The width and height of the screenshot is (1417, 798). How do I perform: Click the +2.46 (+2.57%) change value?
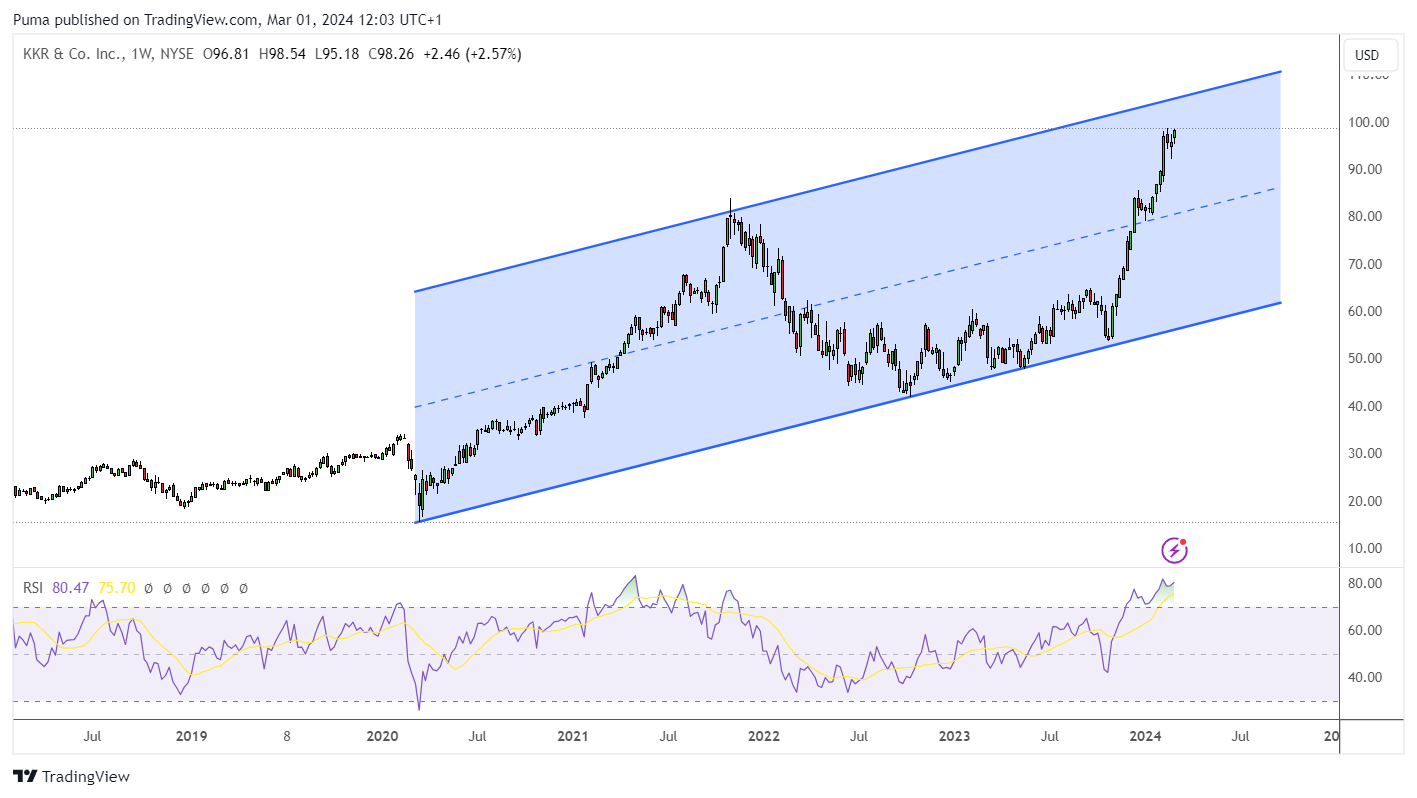point(472,54)
